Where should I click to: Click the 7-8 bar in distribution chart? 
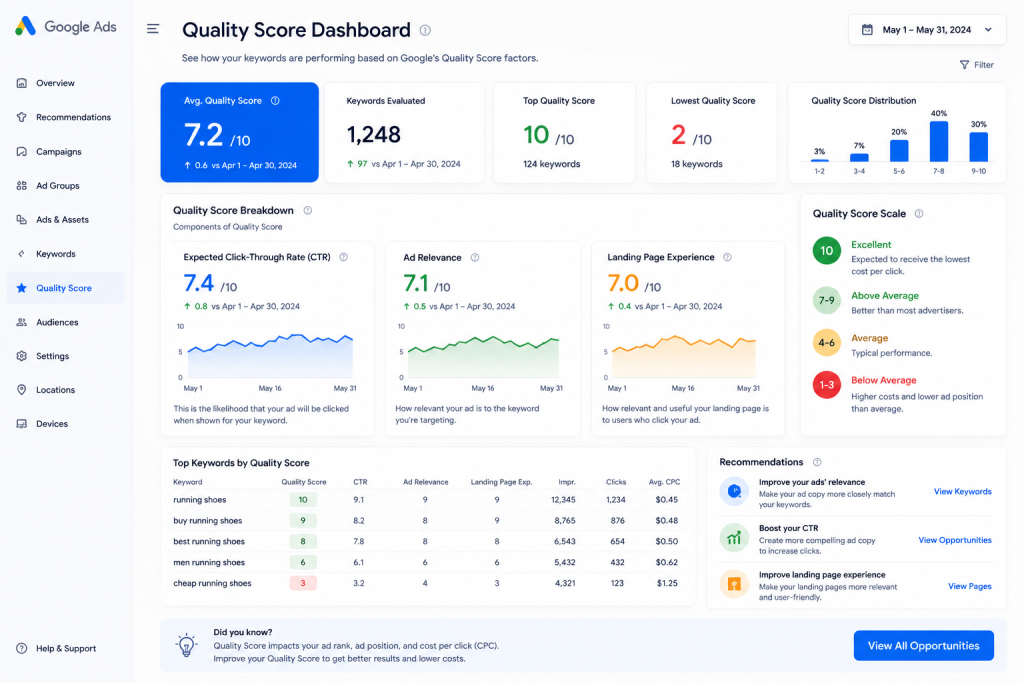coord(938,141)
